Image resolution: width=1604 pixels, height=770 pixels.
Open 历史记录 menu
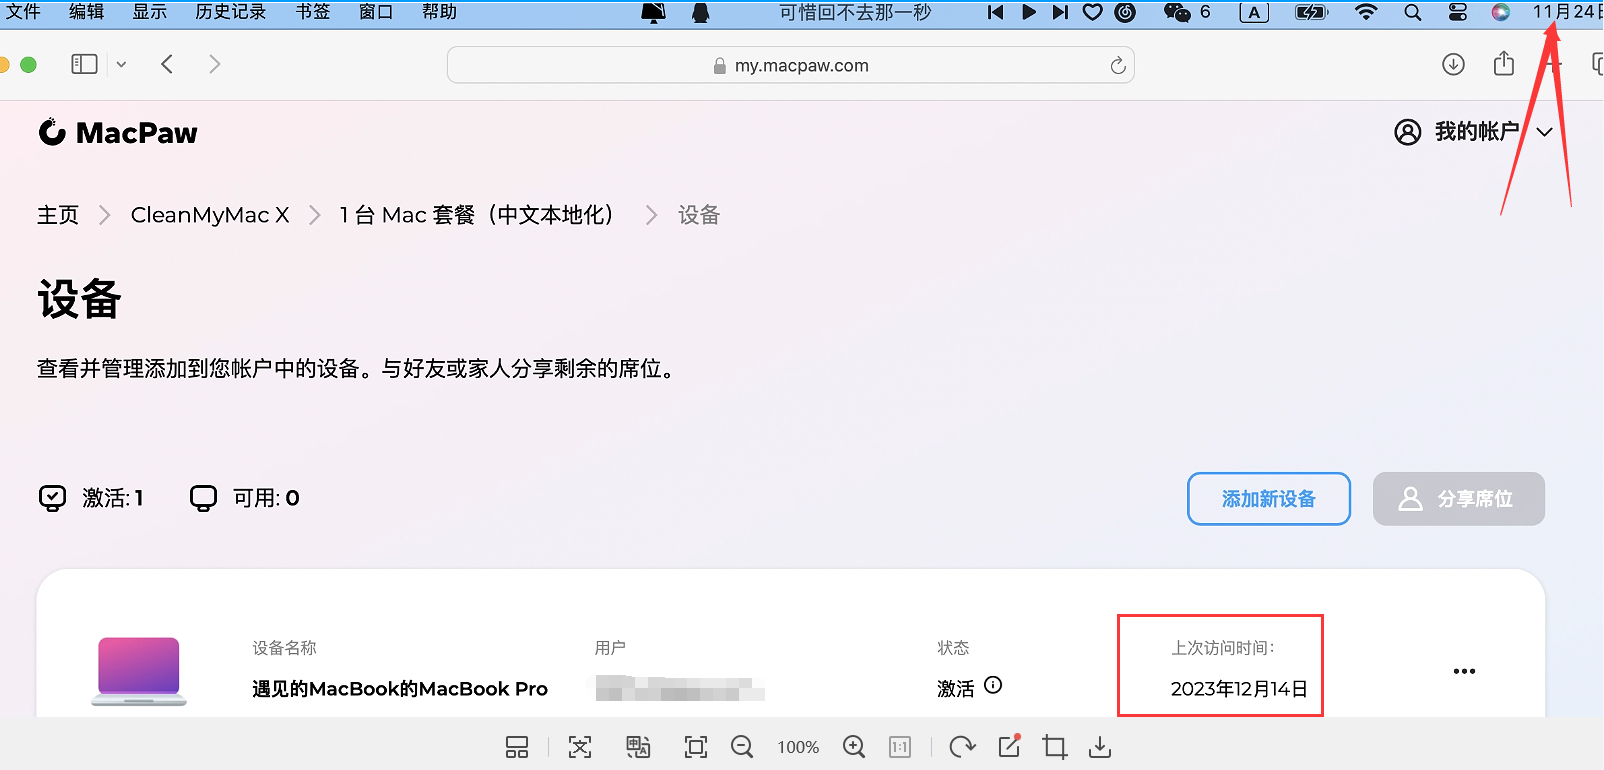coord(231,12)
